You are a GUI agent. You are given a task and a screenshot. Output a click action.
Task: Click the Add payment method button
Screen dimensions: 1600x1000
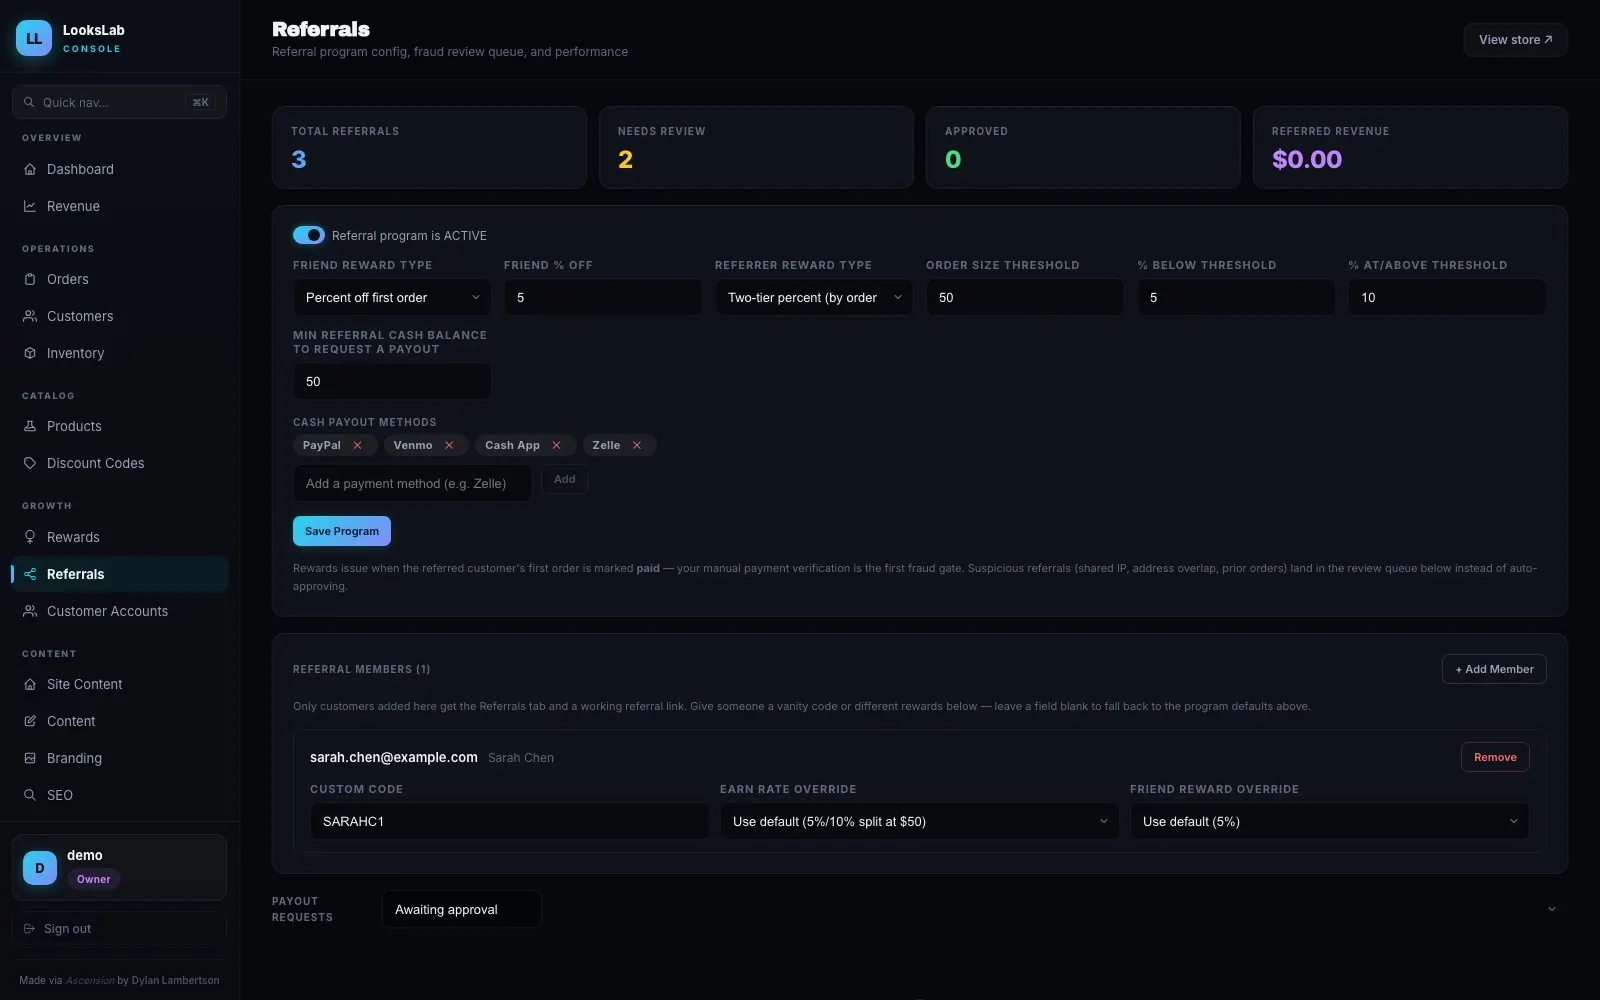point(565,479)
